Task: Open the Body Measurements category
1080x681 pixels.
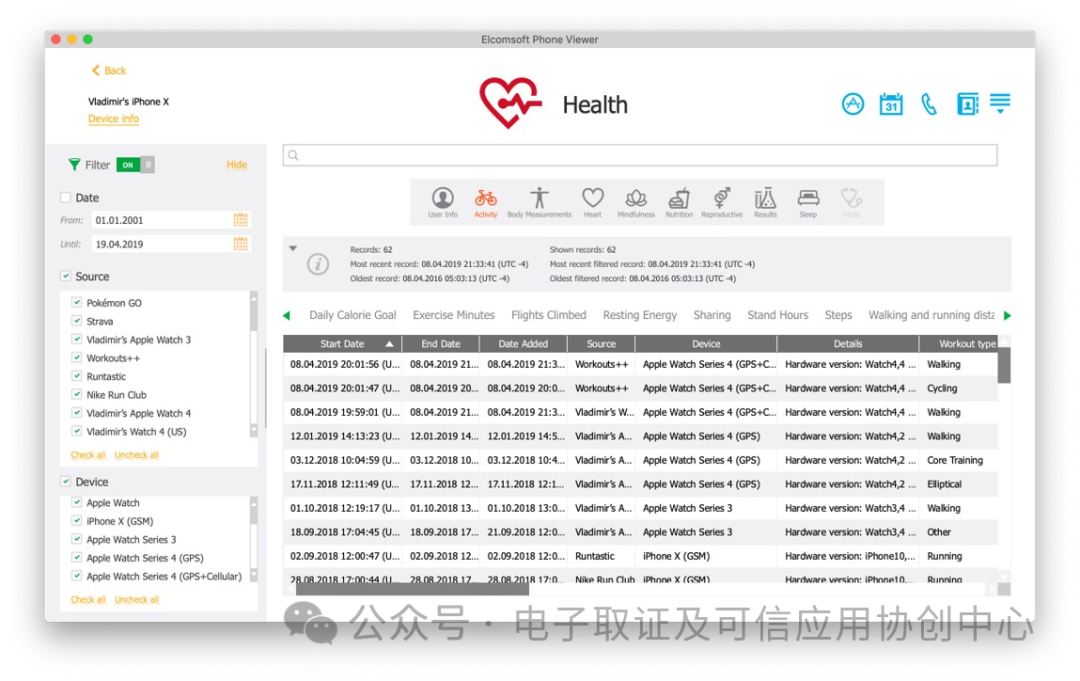Action: tap(539, 202)
